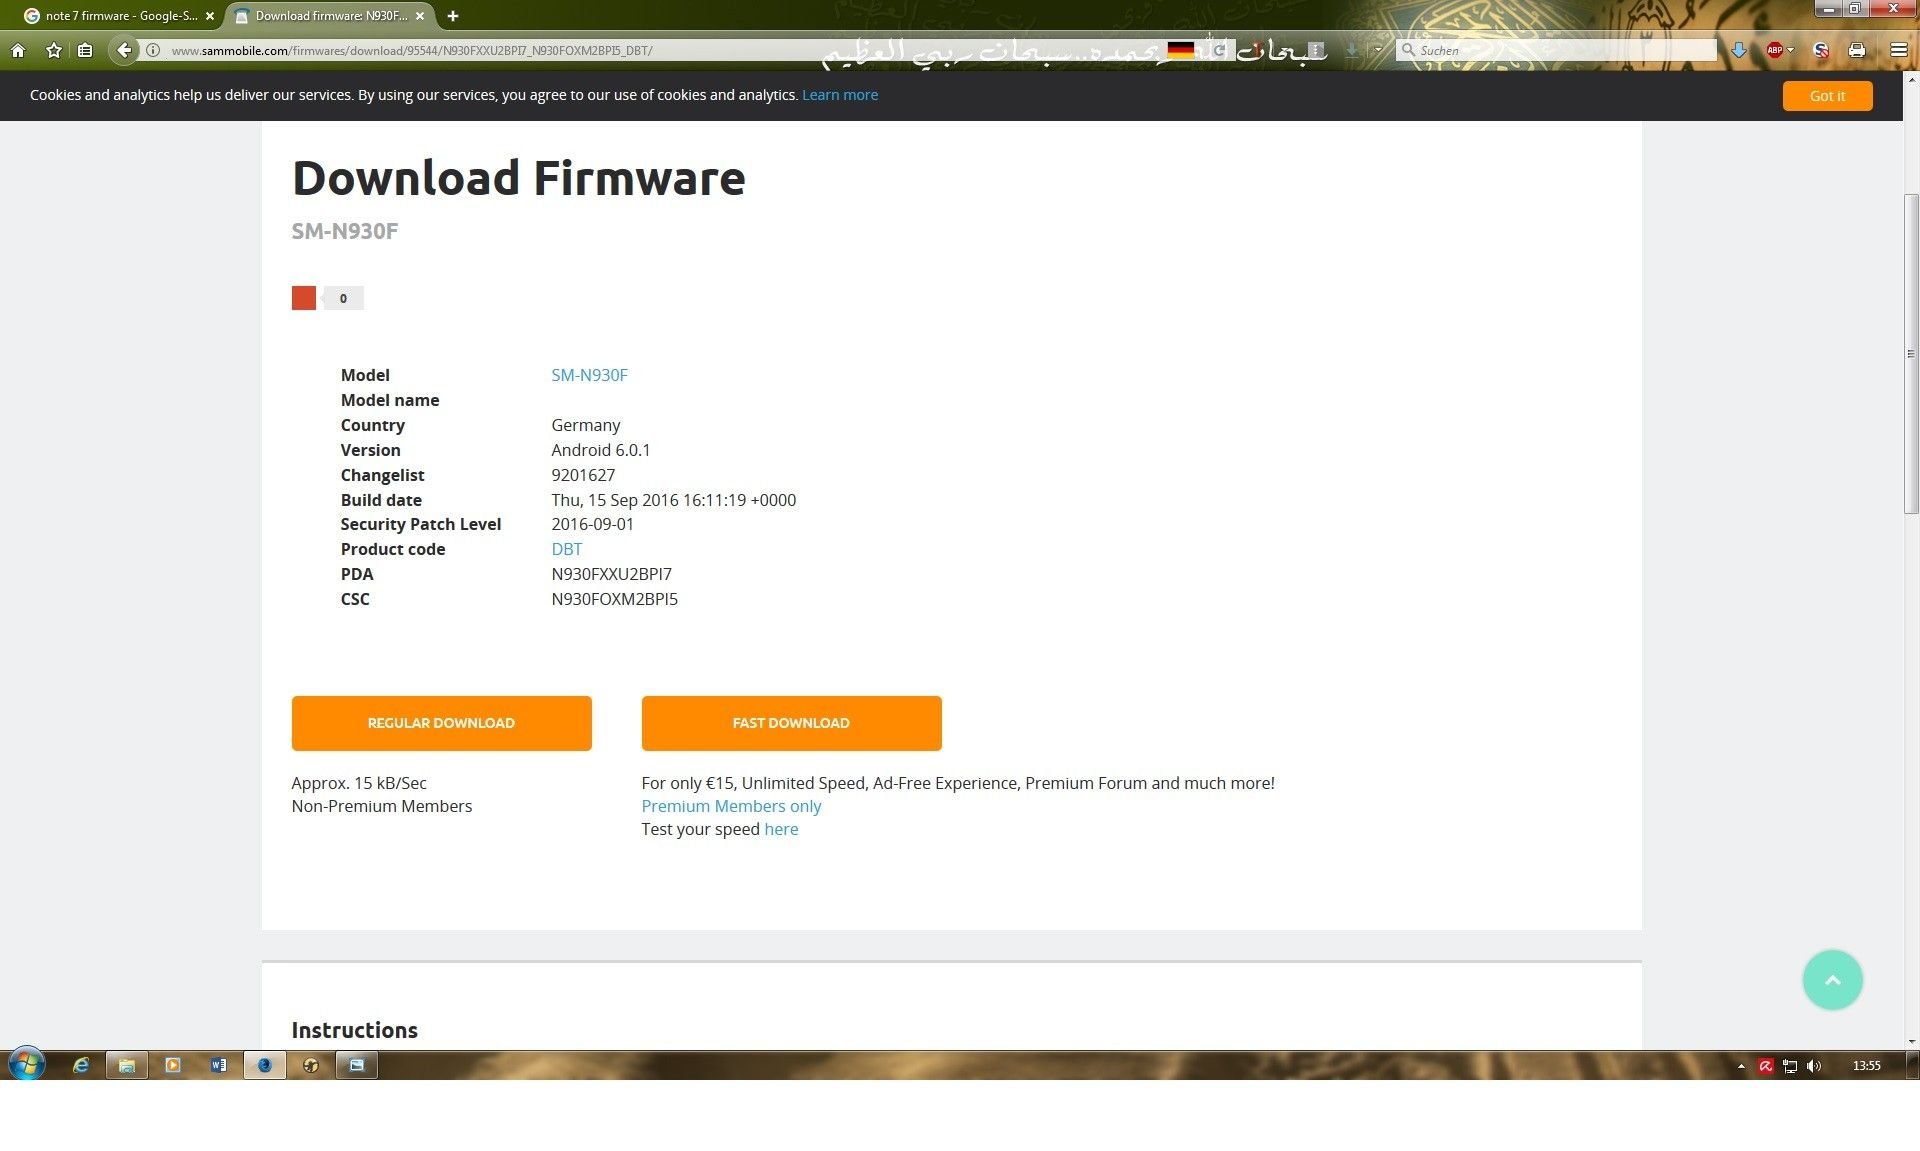Reload the page with refresh icon
Image resolution: width=1920 pixels, height=1151 pixels.
[1220, 50]
